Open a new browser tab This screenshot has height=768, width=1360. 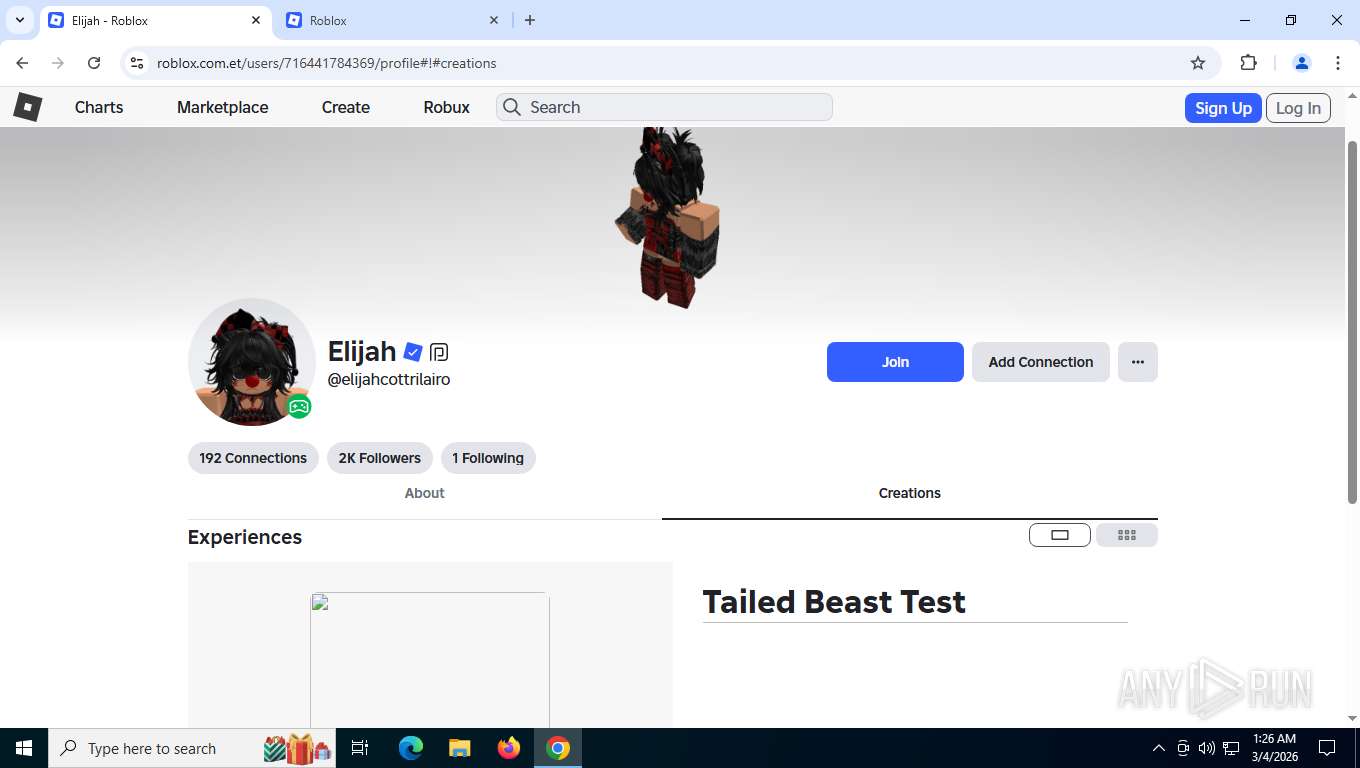pos(530,20)
